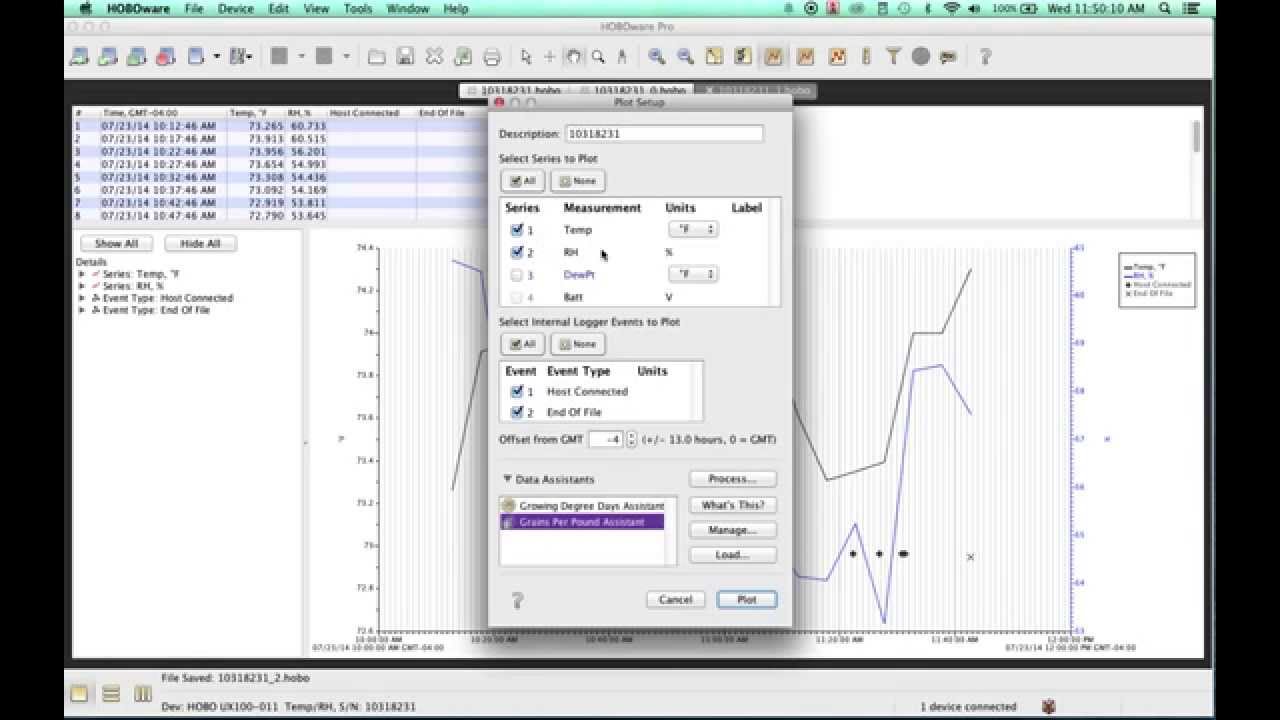Open the Edit menu
The width and height of the screenshot is (1280, 720).
pyautogui.click(x=279, y=8)
